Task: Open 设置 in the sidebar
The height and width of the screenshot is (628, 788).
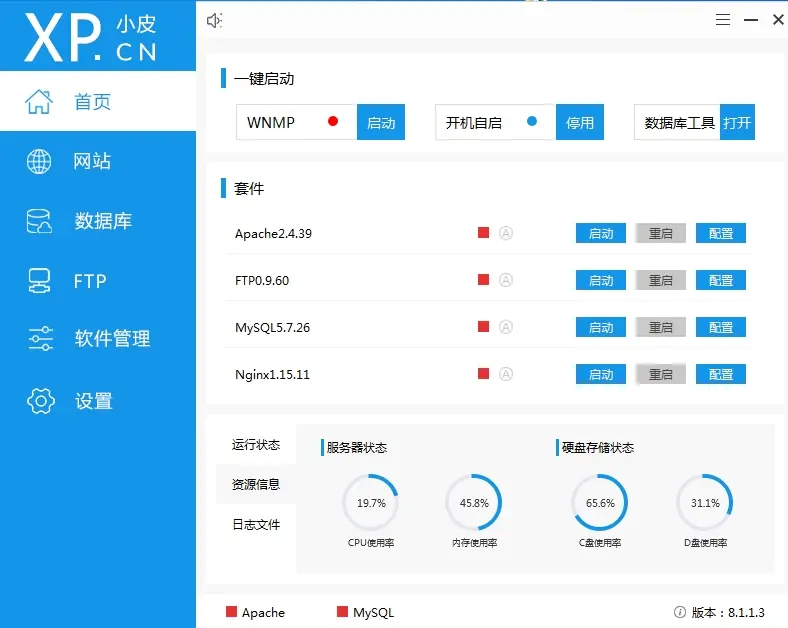Action: 98,401
